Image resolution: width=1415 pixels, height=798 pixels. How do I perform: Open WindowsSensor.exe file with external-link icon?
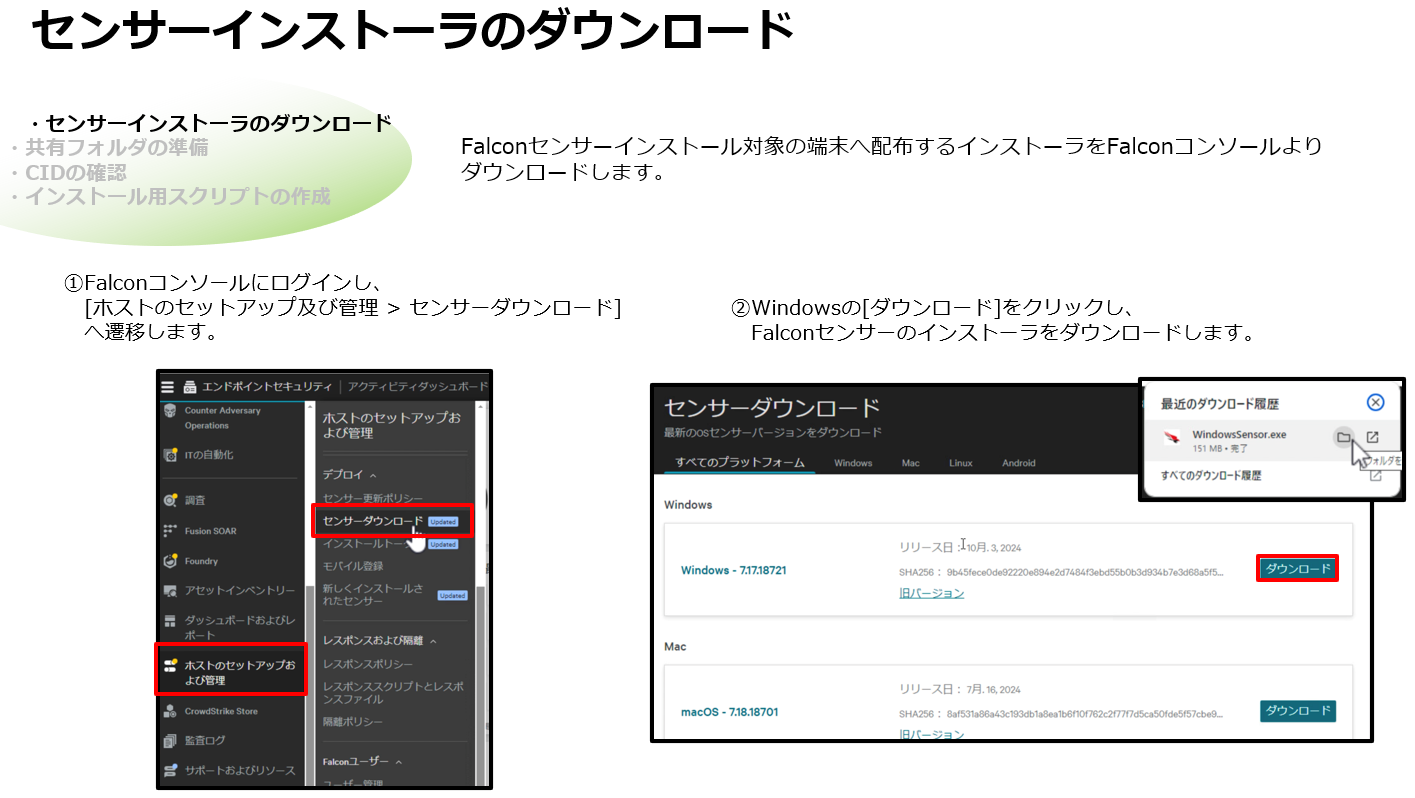point(1373,437)
